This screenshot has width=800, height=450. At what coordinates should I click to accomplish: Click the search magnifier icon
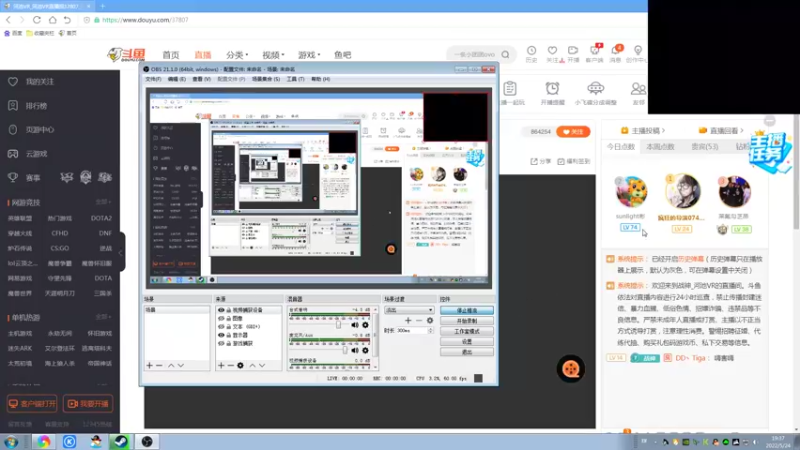point(505,55)
